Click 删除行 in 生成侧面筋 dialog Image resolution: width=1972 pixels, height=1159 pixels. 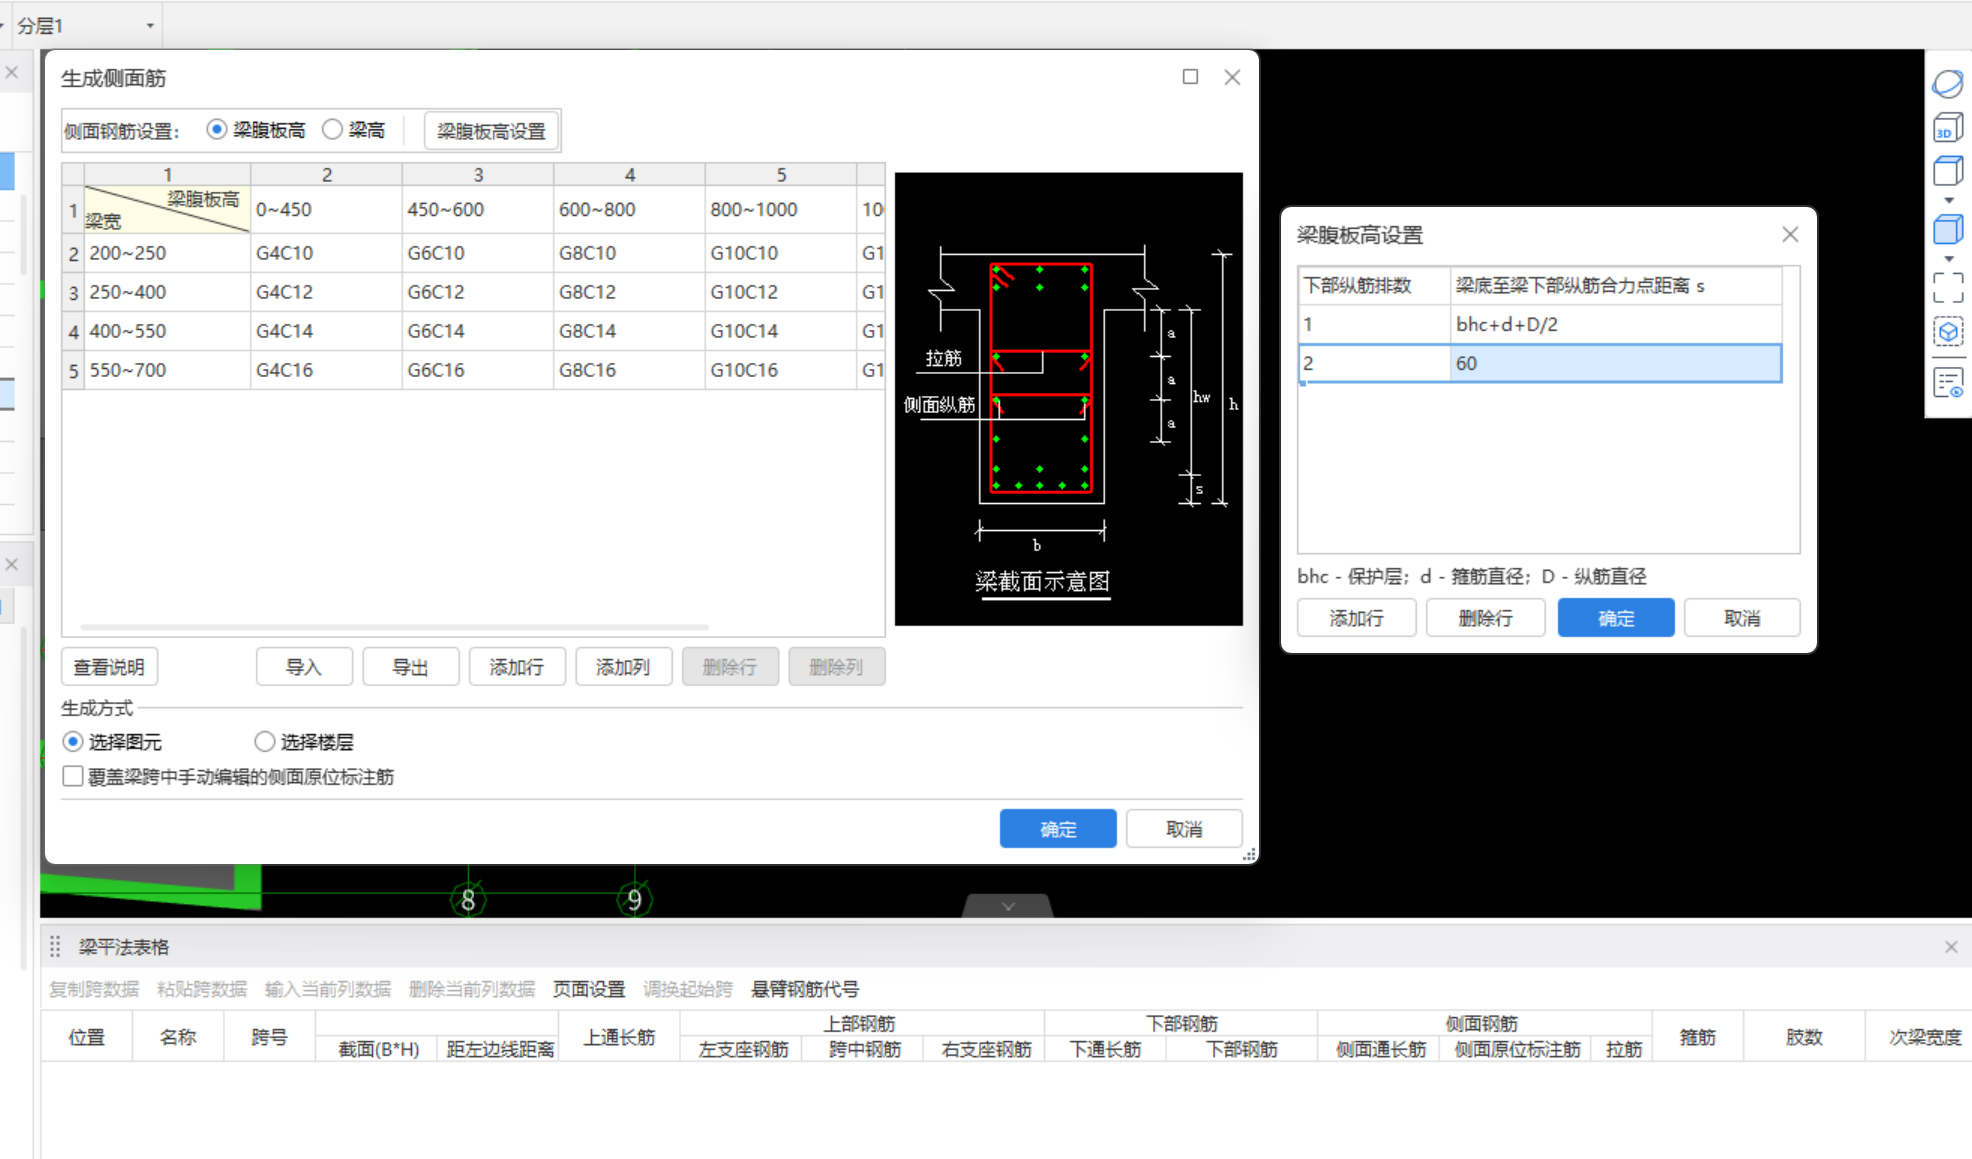(730, 667)
